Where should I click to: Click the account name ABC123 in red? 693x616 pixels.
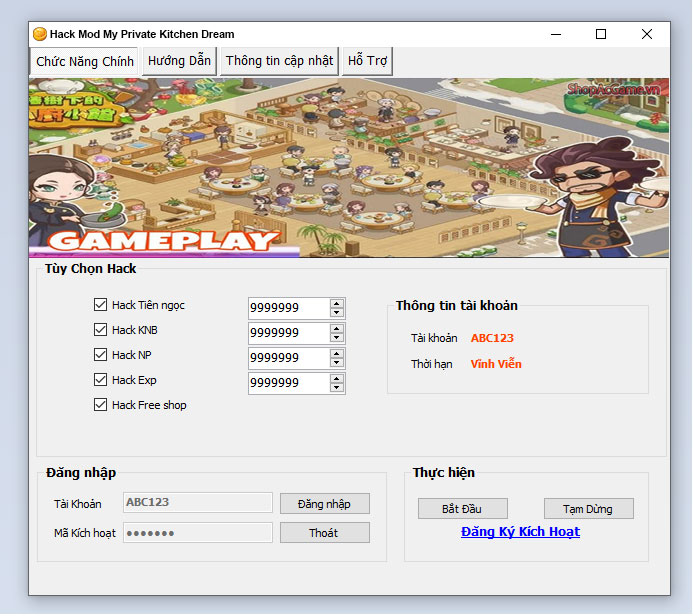[x=492, y=338]
